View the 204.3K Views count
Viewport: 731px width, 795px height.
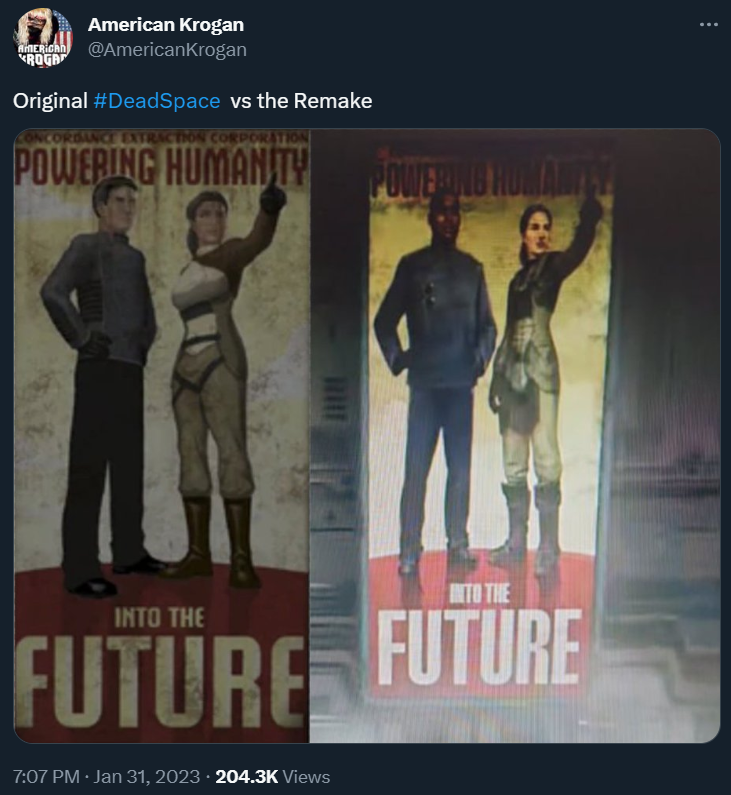point(273,777)
